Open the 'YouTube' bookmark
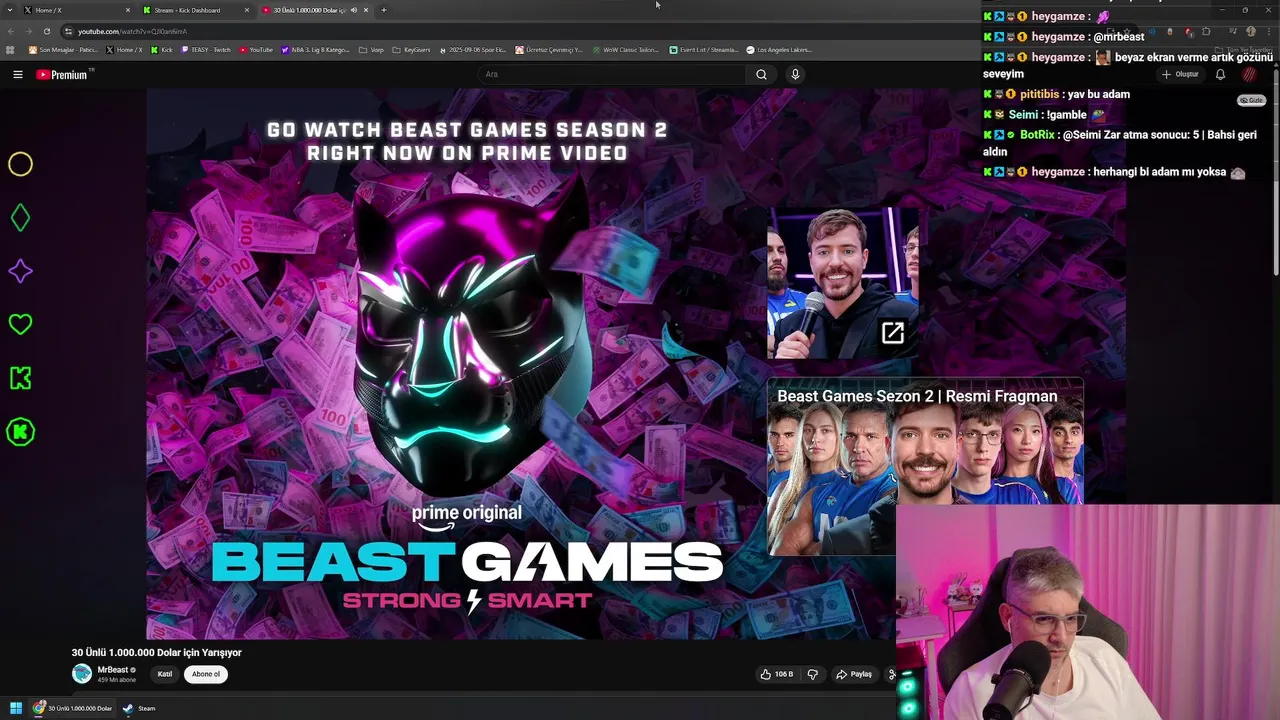The height and width of the screenshot is (720, 1280). point(256,50)
